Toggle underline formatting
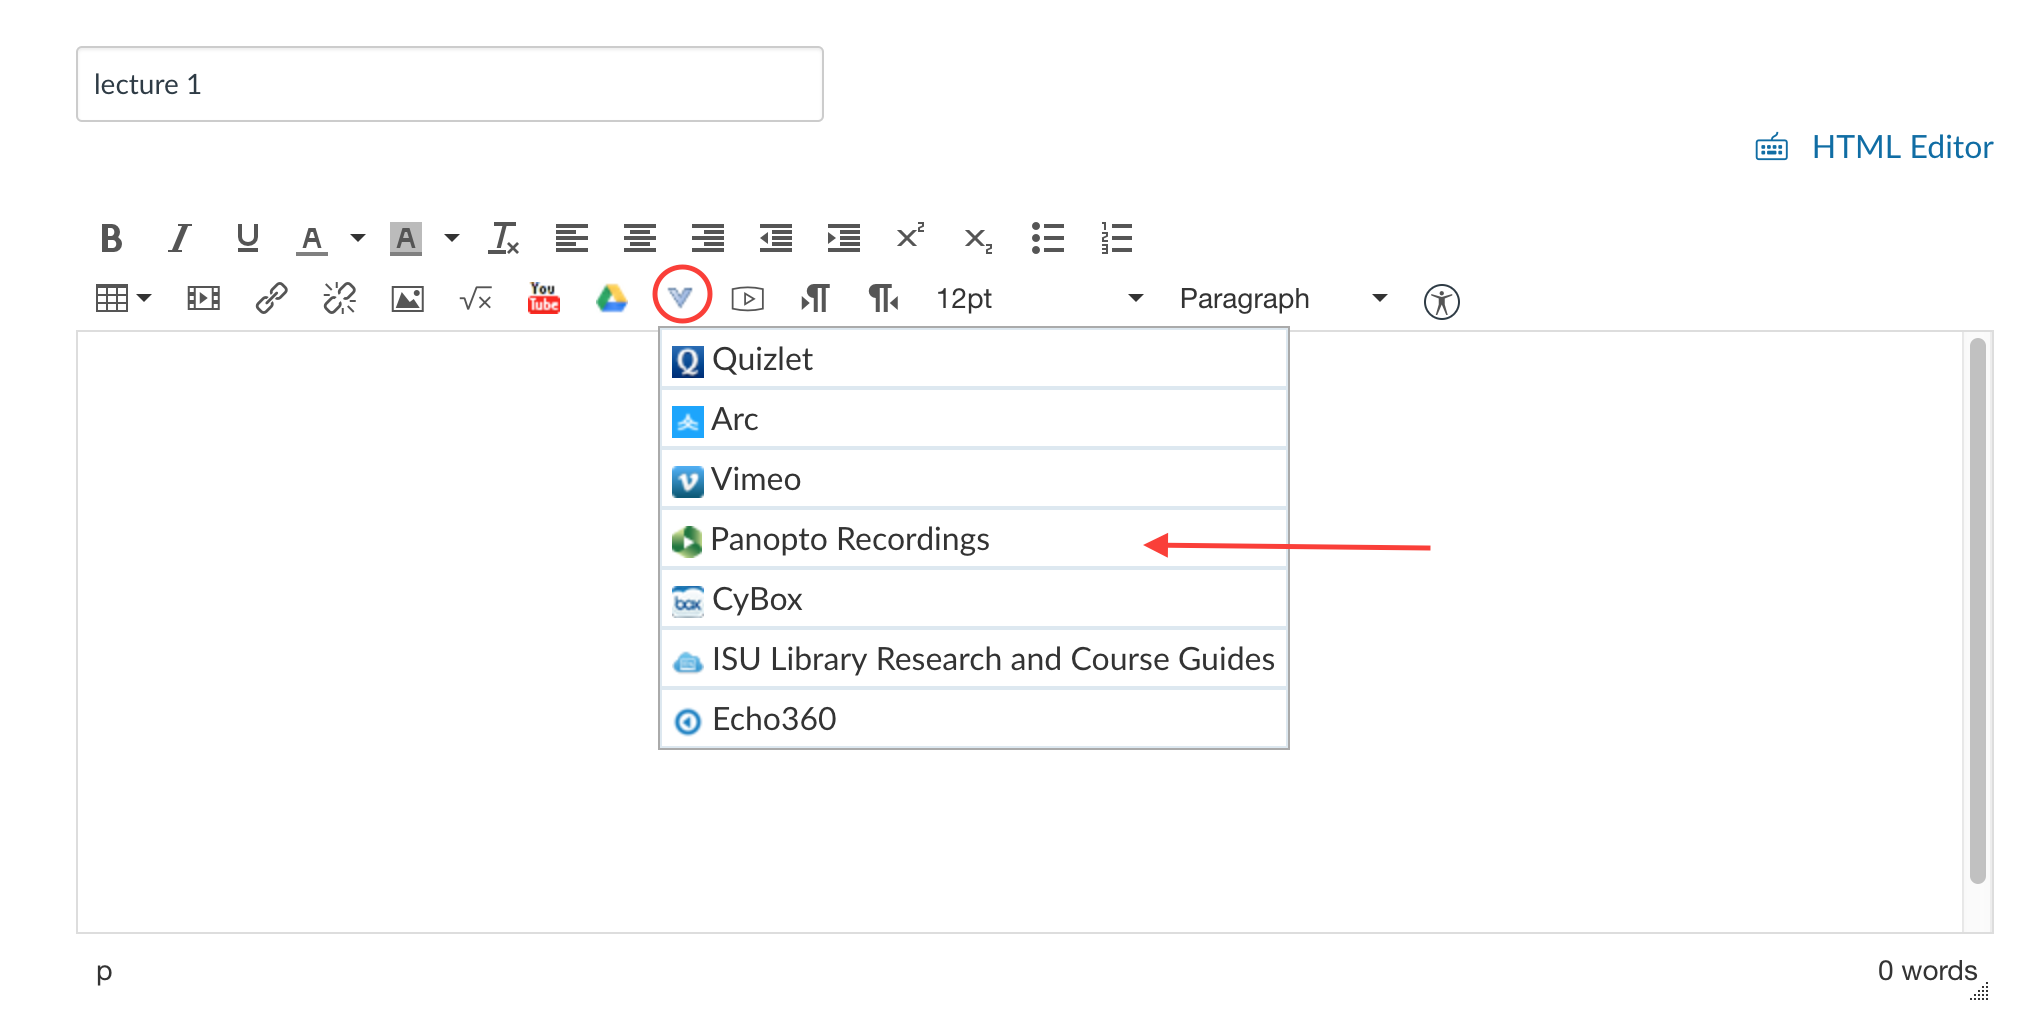This screenshot has width=2026, height=1026. tap(247, 238)
